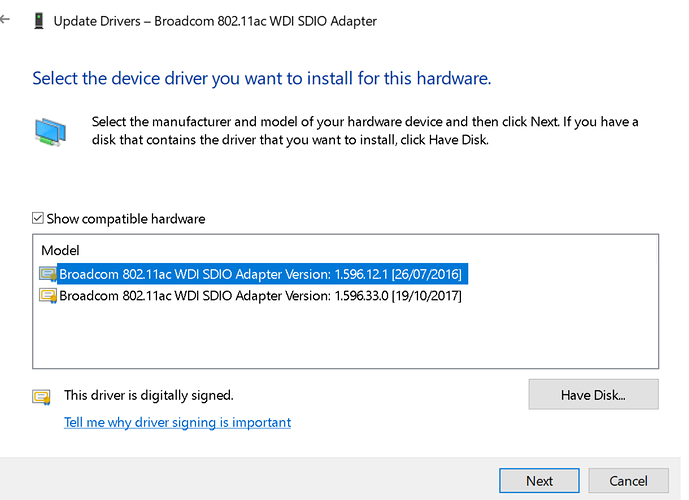
Task: Select driver version 1.596.12.1 [26/07/2016]
Action: 262,274
